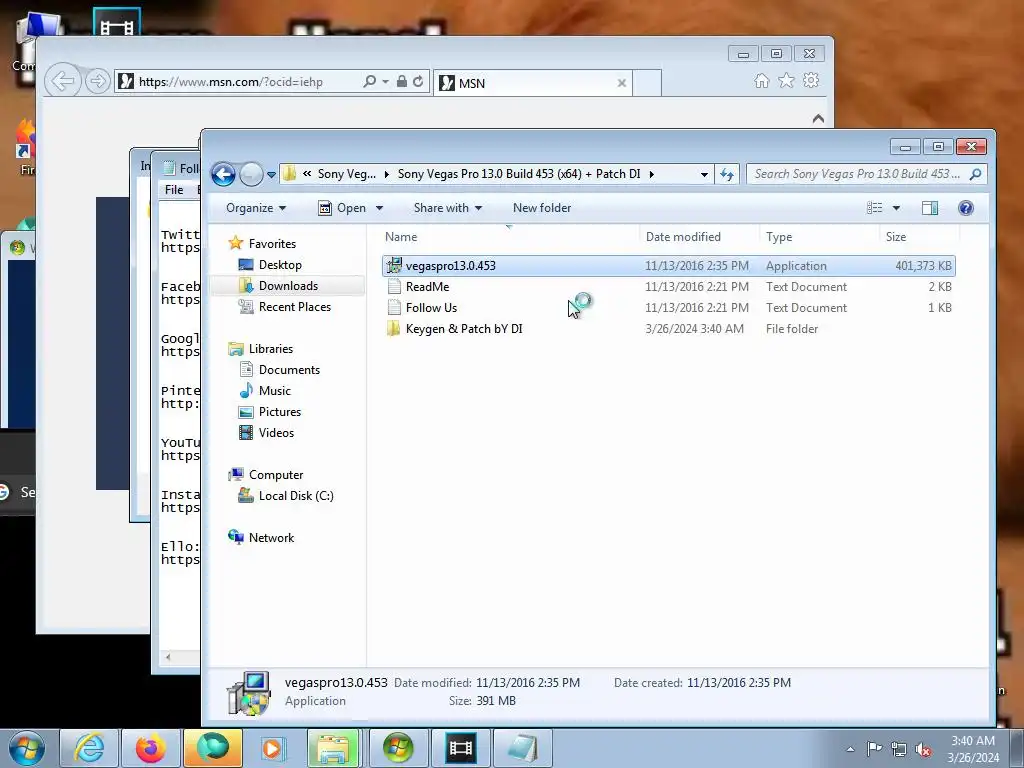Select the ReadMe text document
The width and height of the screenshot is (1024, 768).
tap(669, 287)
